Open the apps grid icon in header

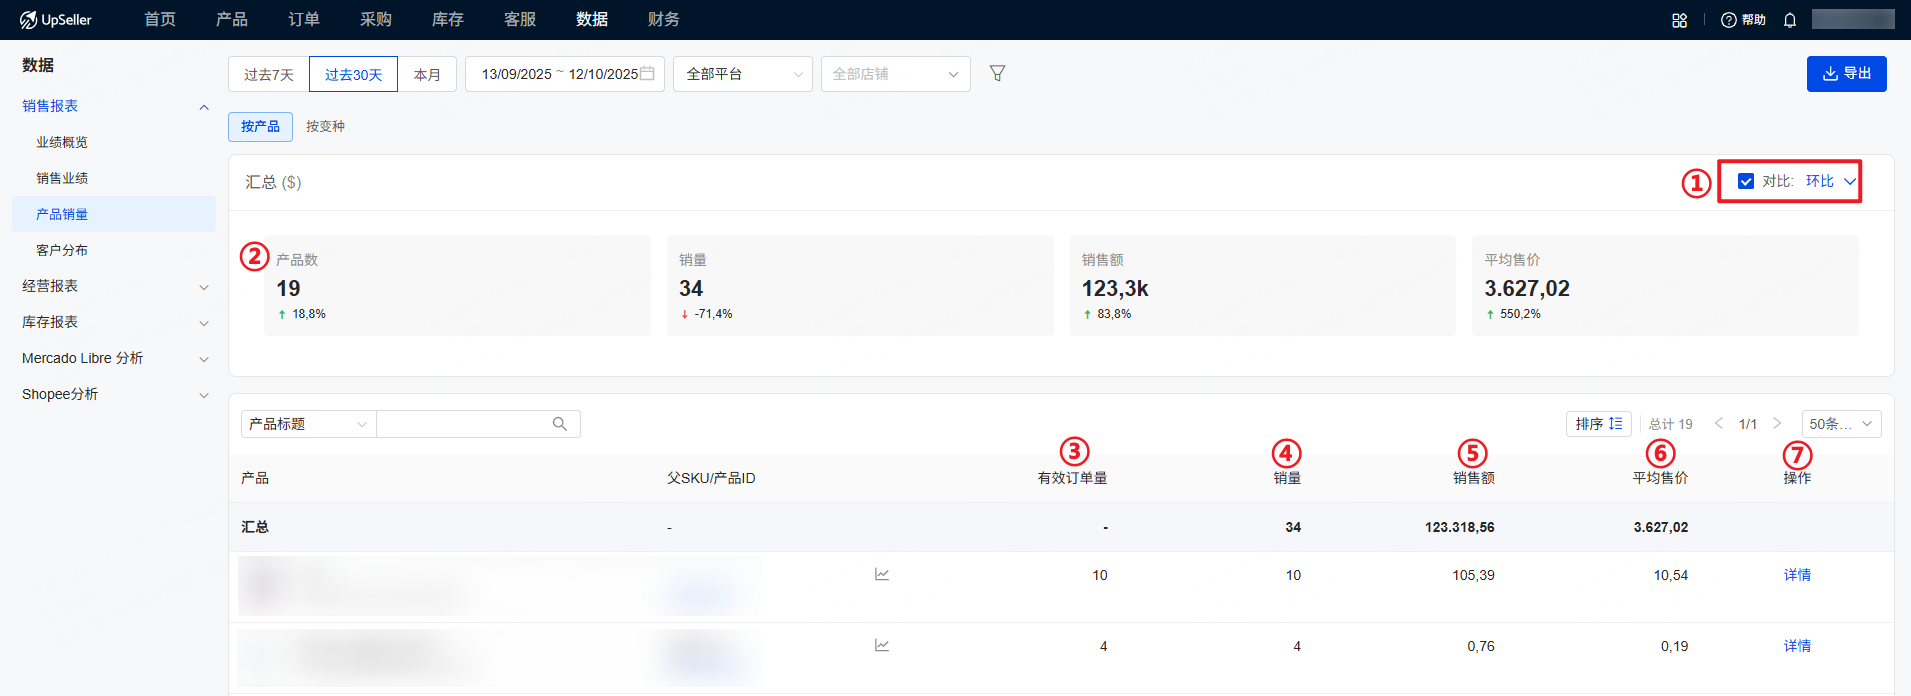click(1680, 20)
